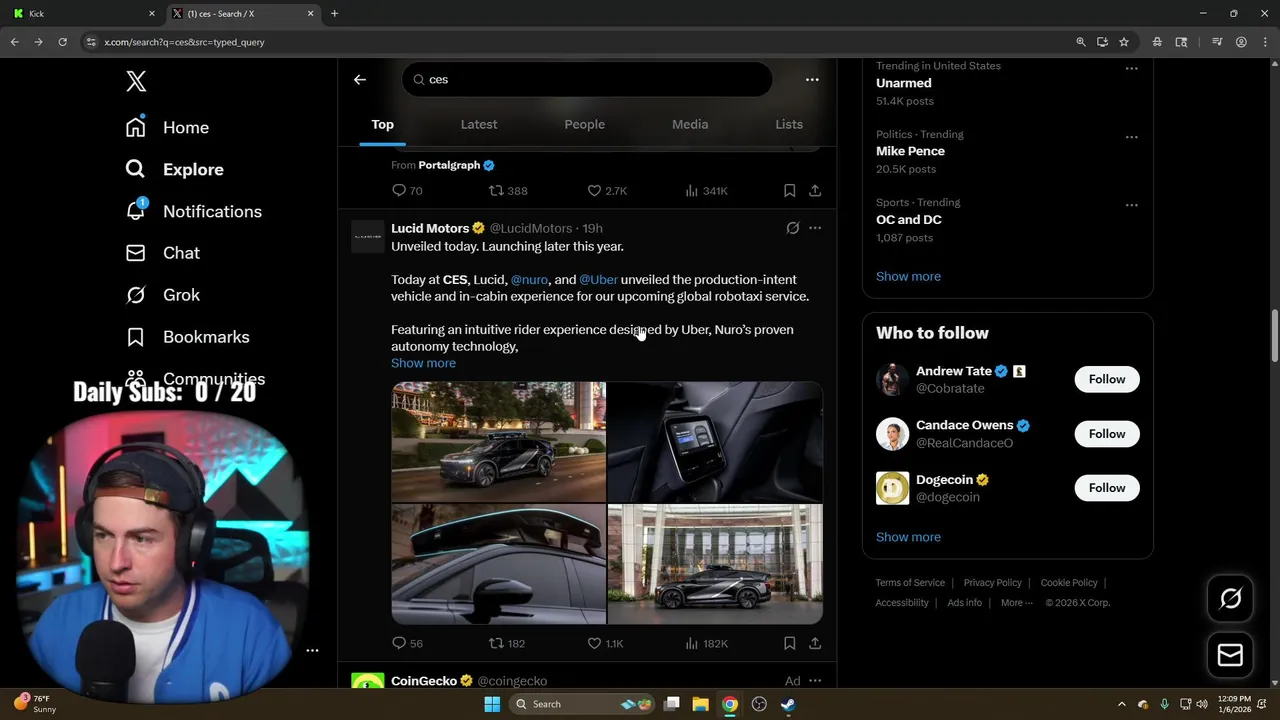Open Lucid Motors profile name
1280x720 pixels.
[430, 228]
